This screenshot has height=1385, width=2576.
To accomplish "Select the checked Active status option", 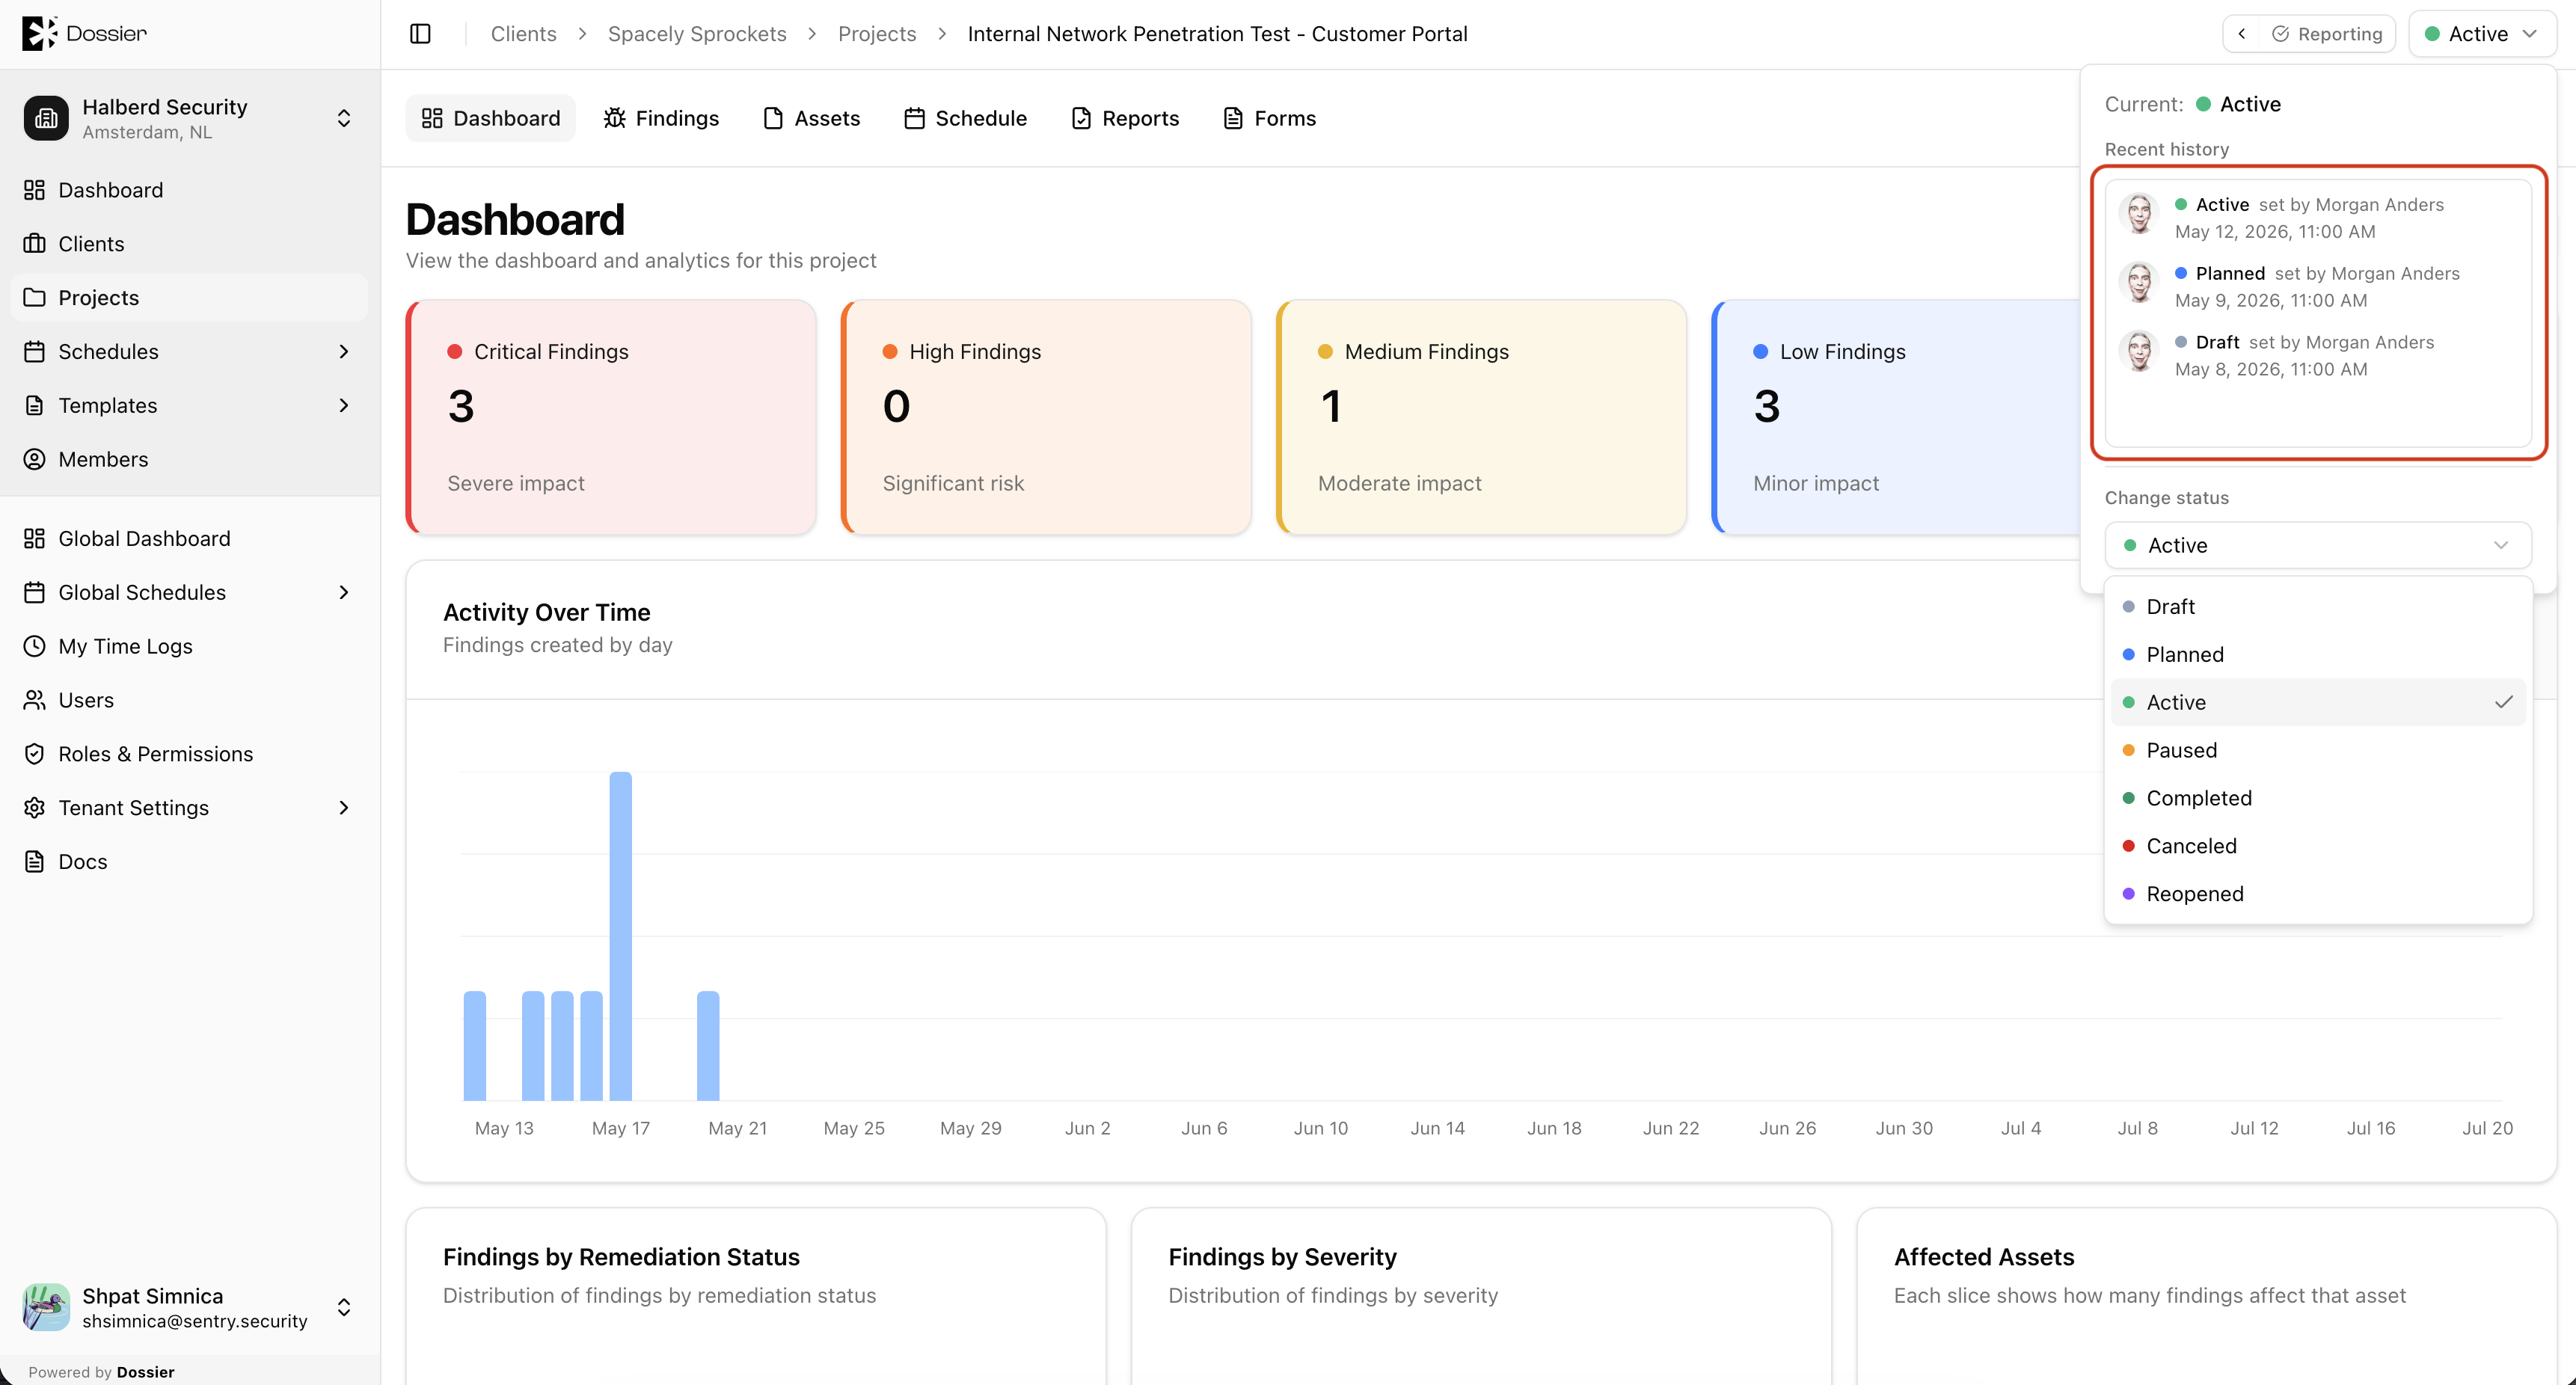I will 2318,703.
